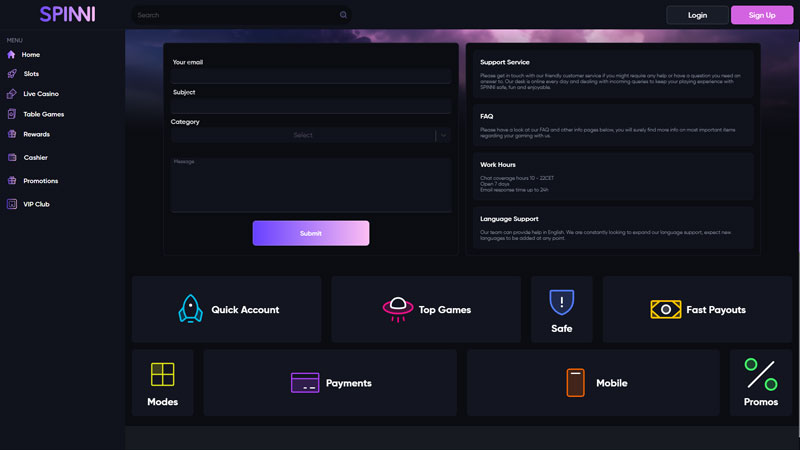Click the Modes grid icon
The width and height of the screenshot is (800, 450).
tap(163, 374)
